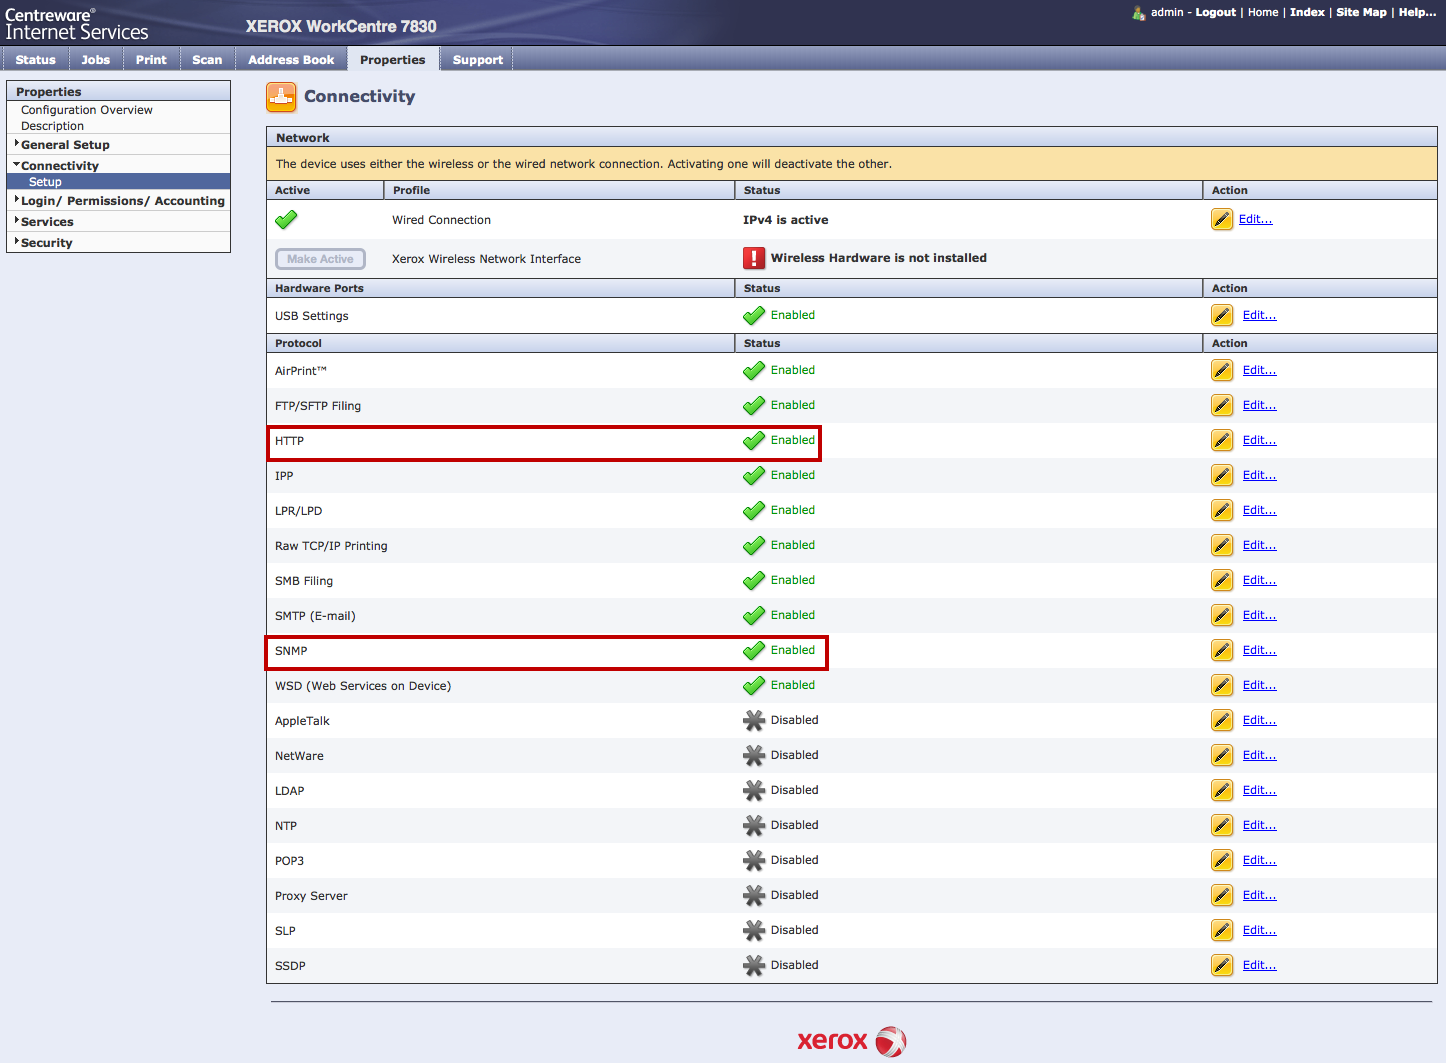Click the pencil edit icon for Wired Connection
1446x1063 pixels.
1222,220
